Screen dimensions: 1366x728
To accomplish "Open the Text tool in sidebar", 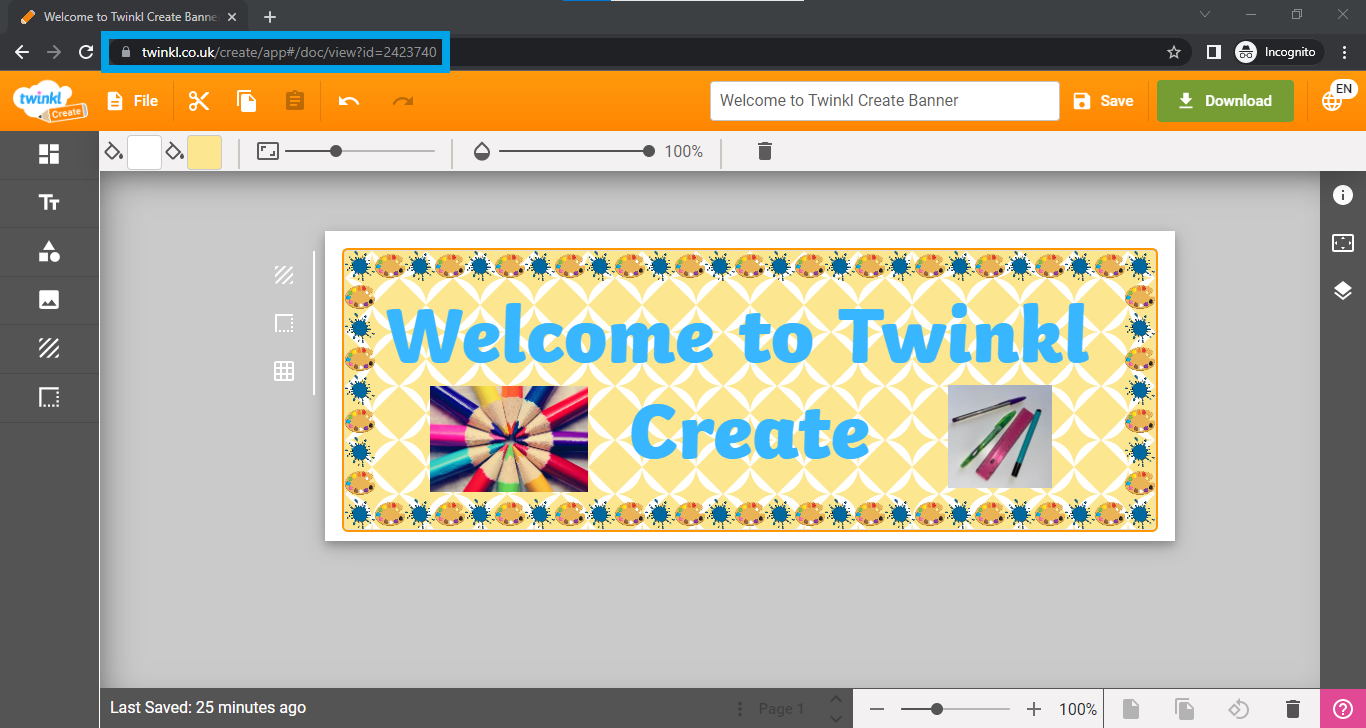I will point(49,203).
